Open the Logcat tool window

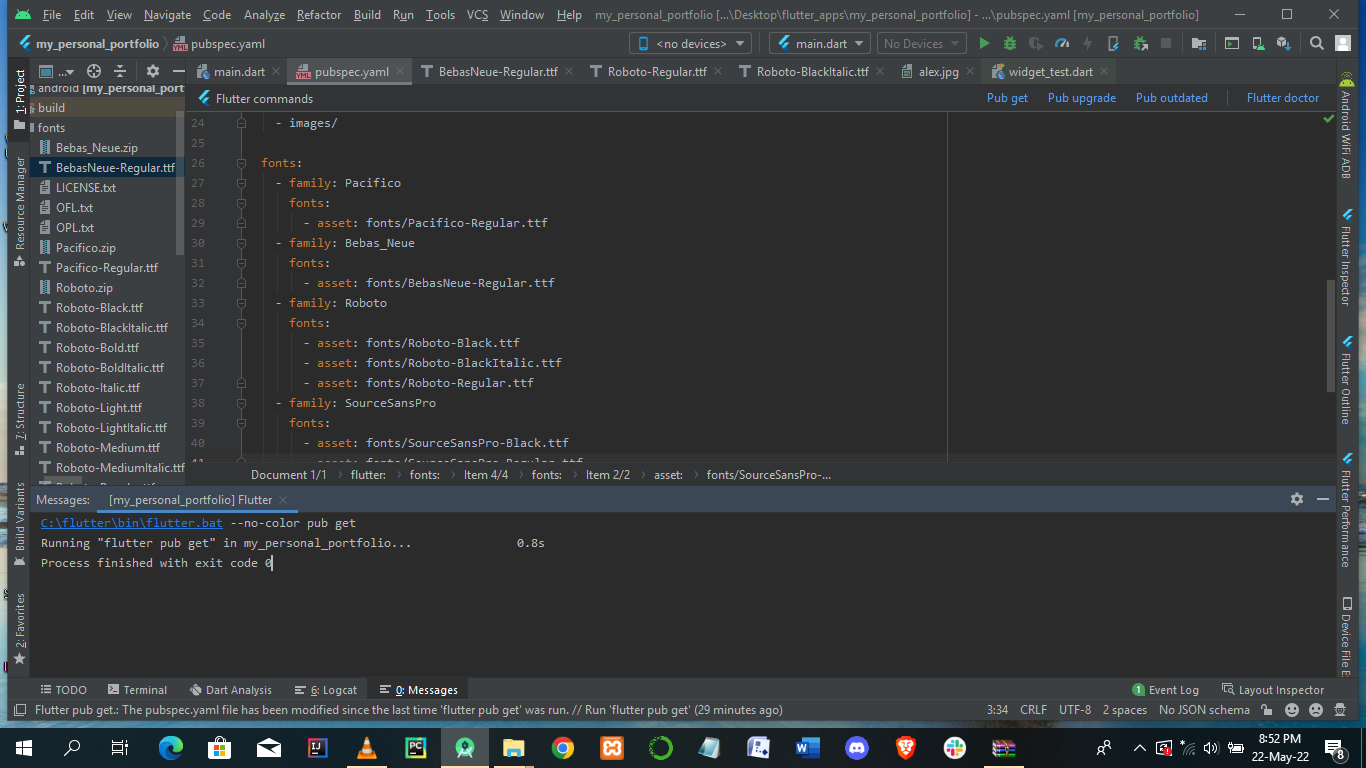tap(326, 690)
